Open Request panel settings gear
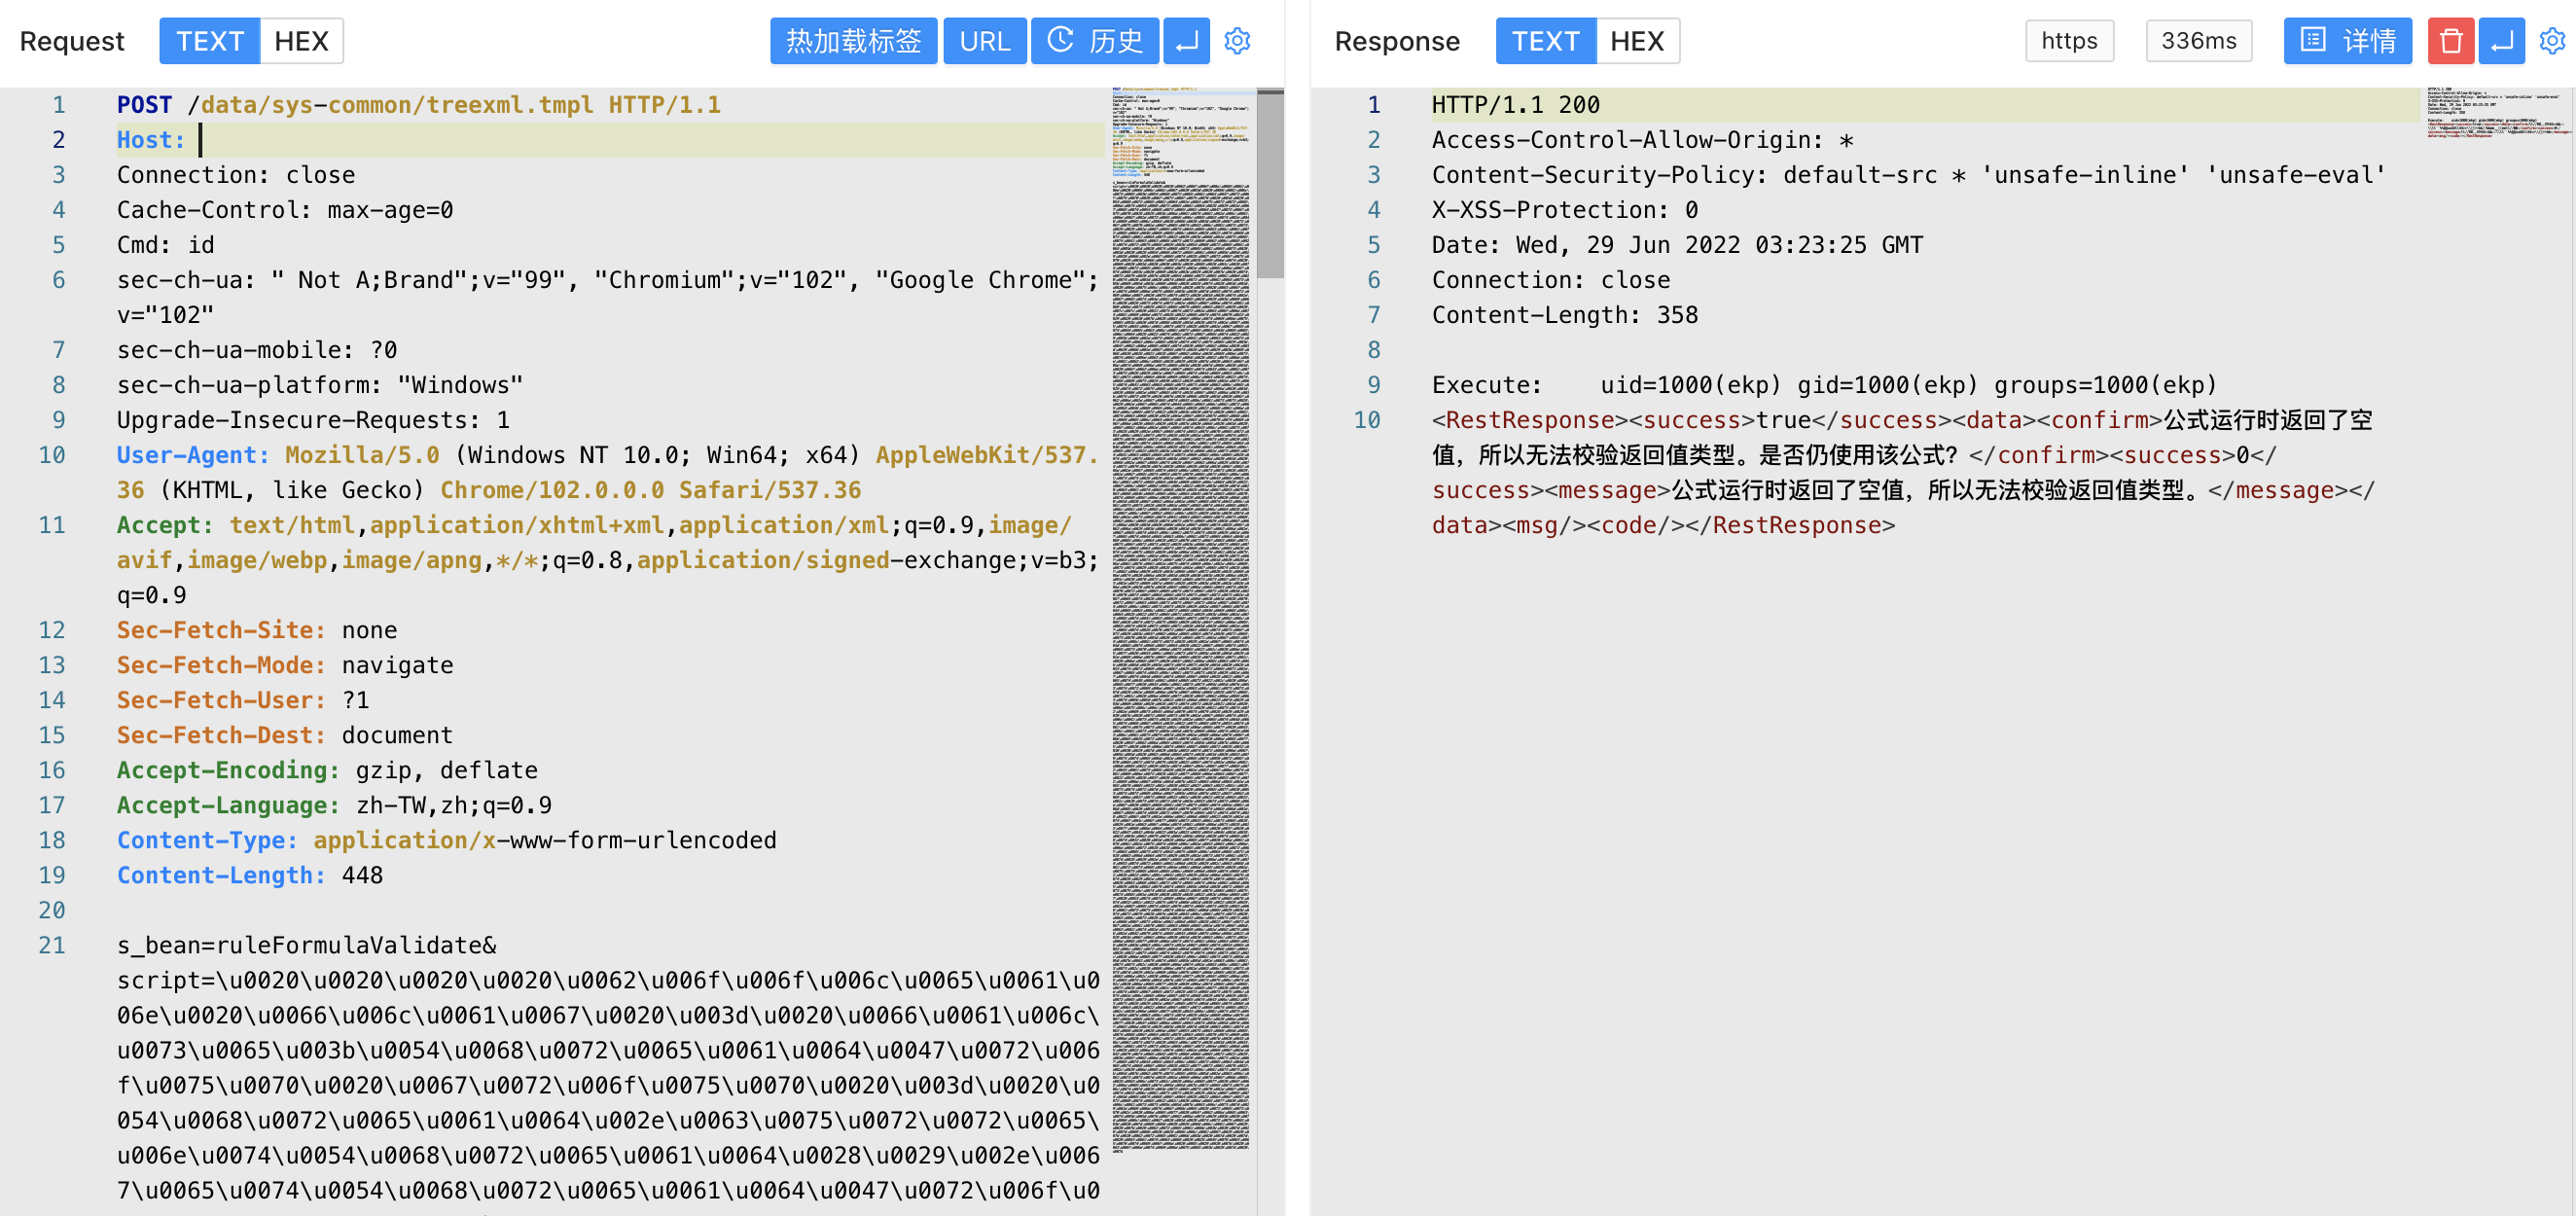 coord(1237,41)
